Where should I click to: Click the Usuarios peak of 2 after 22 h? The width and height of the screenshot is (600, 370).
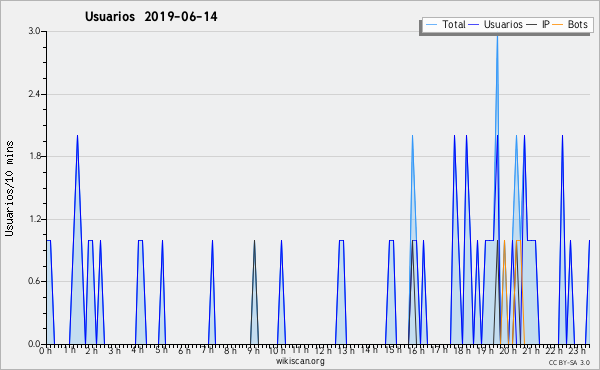pyautogui.click(x=562, y=136)
